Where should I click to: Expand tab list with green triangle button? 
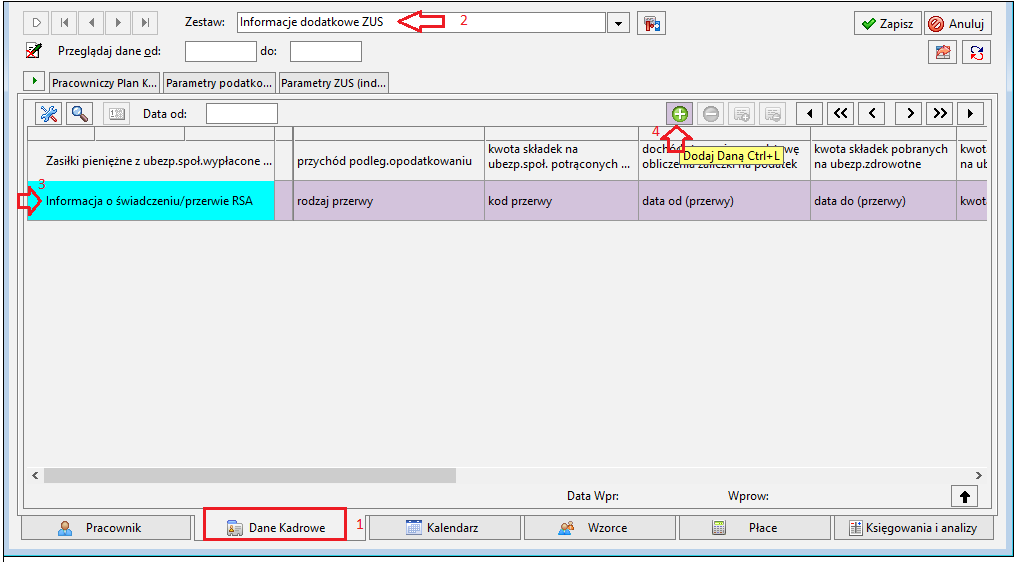(34, 81)
